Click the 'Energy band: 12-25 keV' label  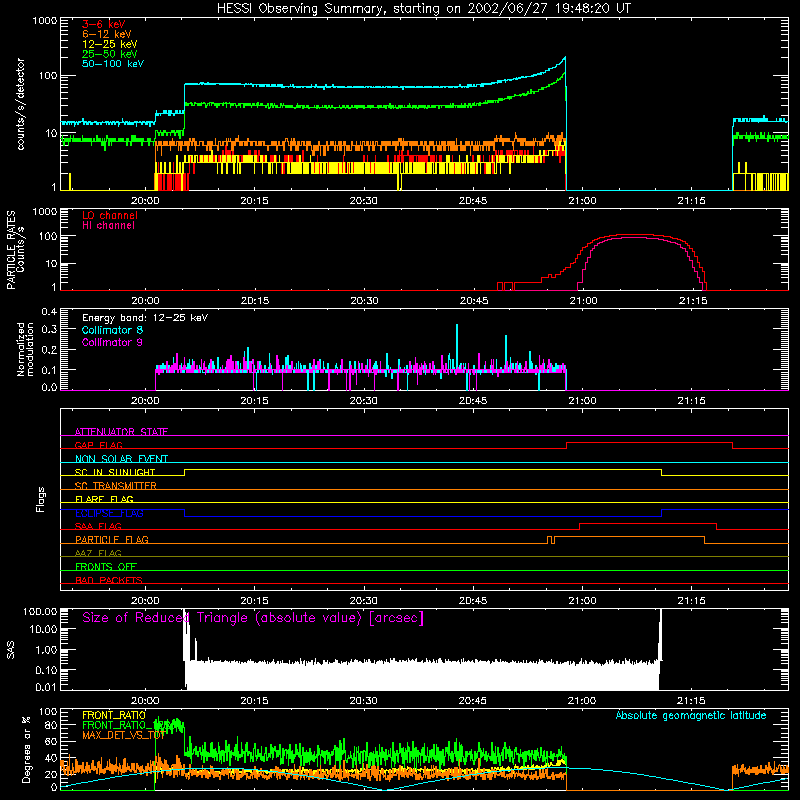(x=145, y=318)
